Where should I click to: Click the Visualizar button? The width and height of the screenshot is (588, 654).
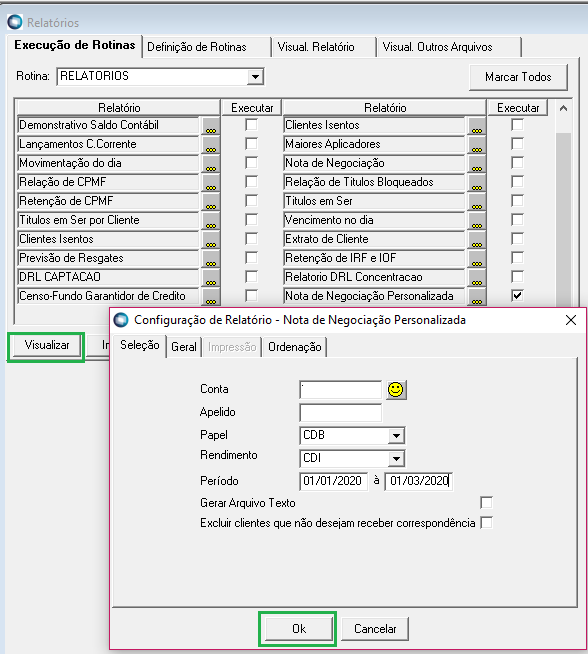click(x=47, y=345)
